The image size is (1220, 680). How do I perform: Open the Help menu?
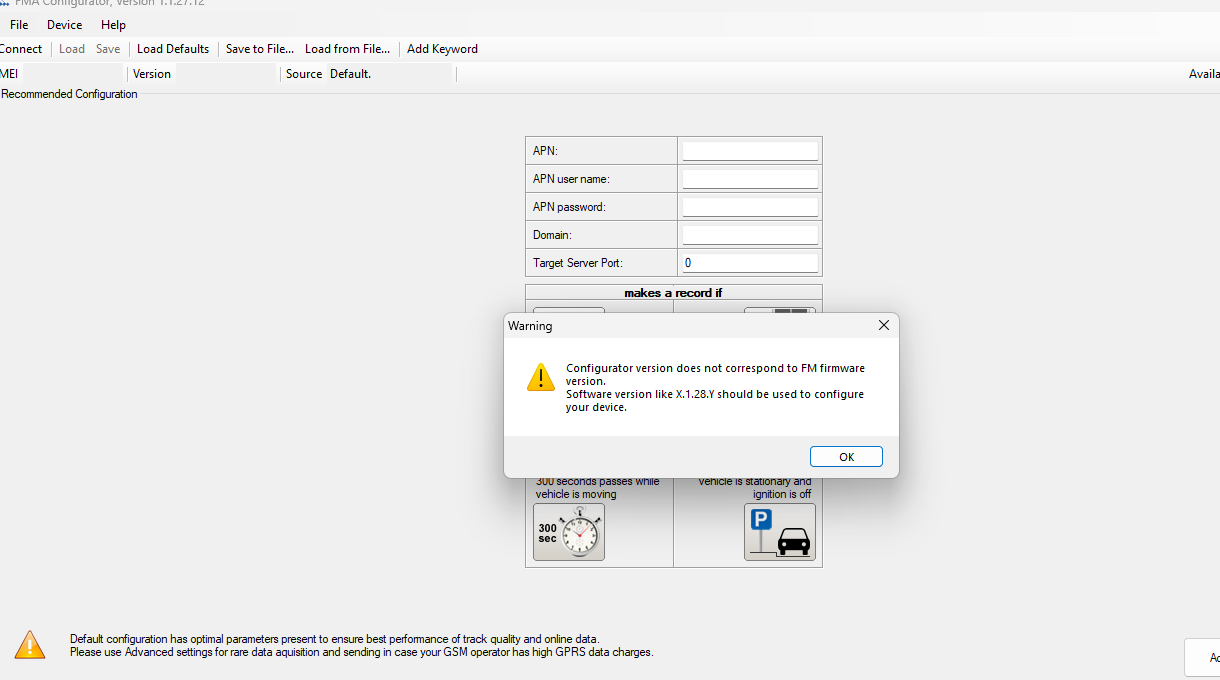(114, 25)
